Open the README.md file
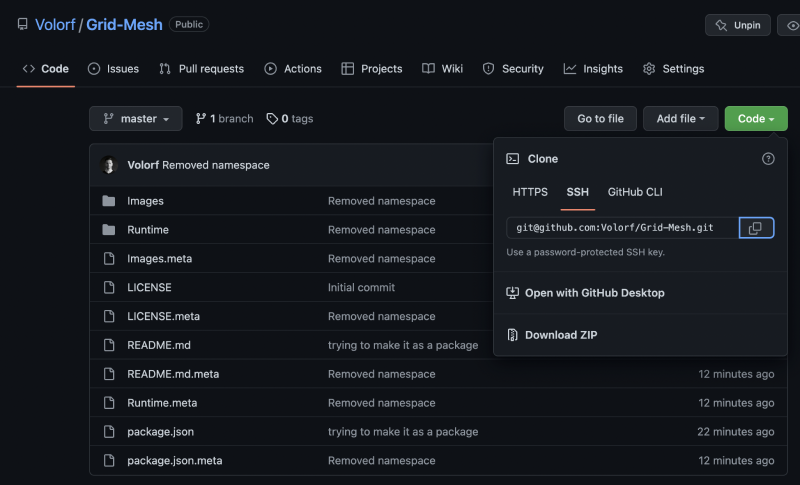800x485 pixels. tap(159, 345)
